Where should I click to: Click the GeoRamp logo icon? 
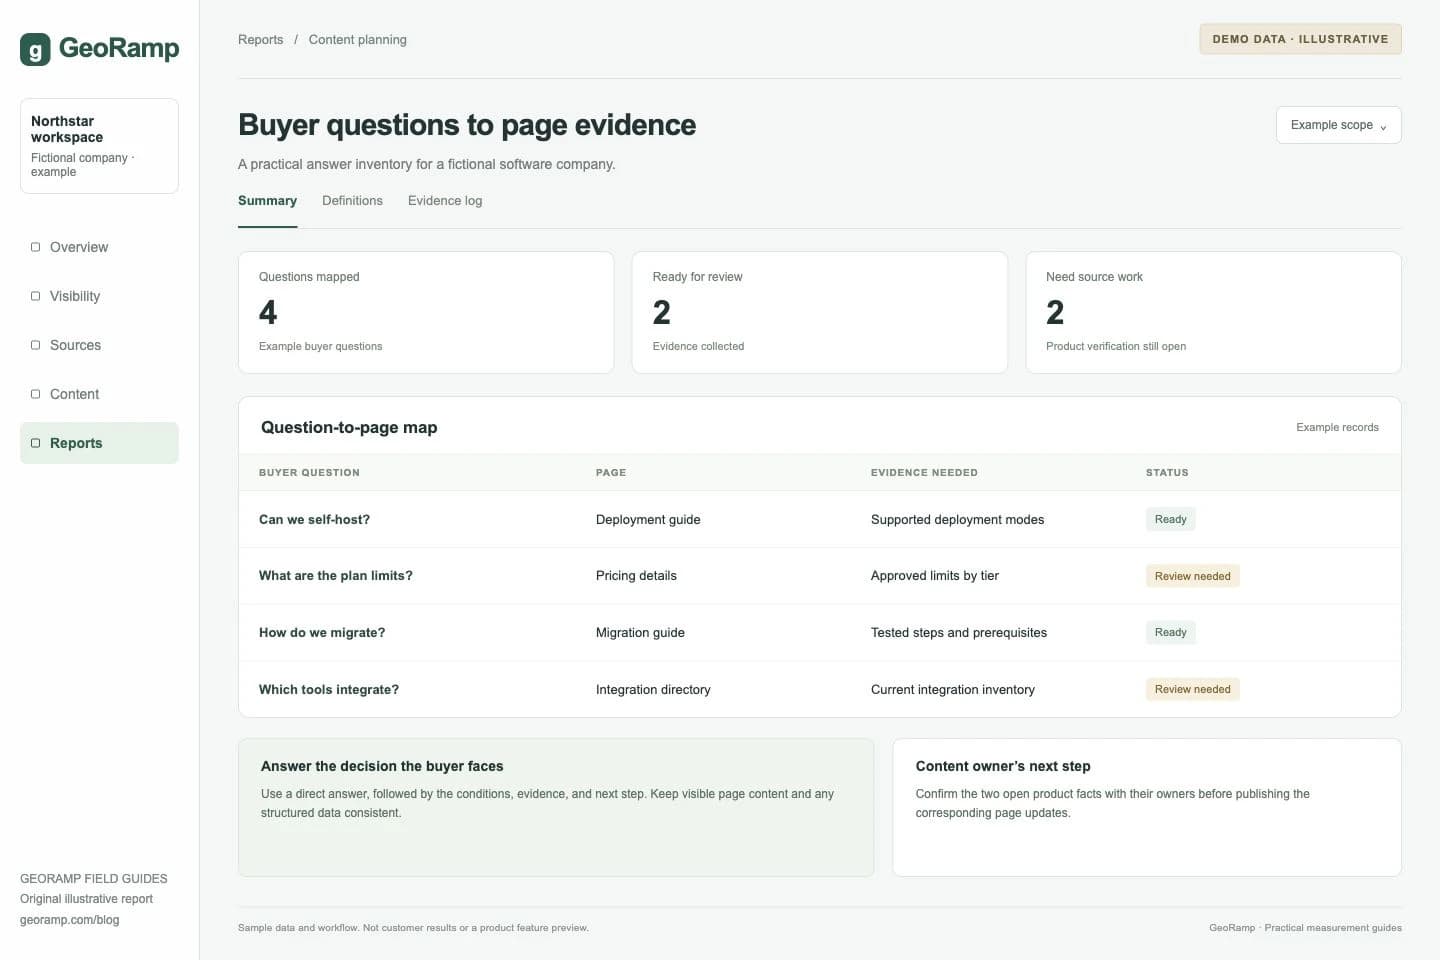[35, 49]
